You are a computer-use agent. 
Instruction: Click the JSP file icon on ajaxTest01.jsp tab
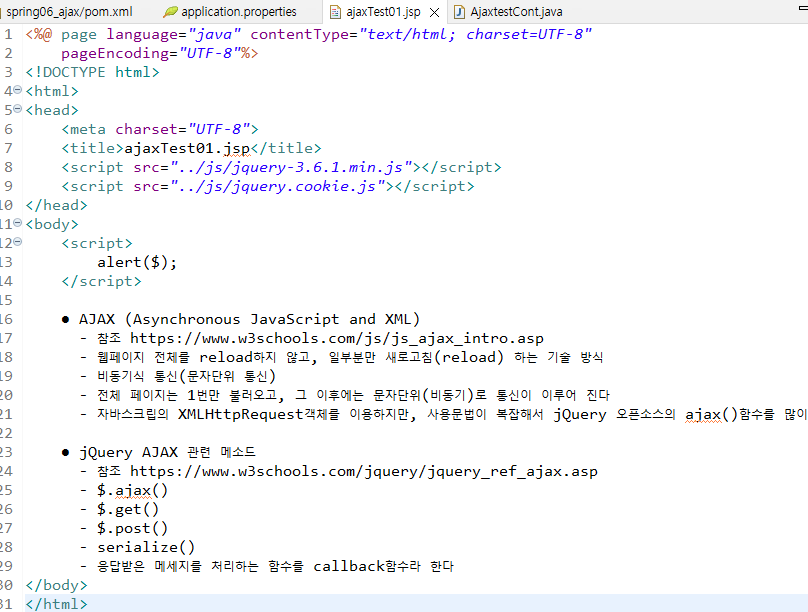335,12
